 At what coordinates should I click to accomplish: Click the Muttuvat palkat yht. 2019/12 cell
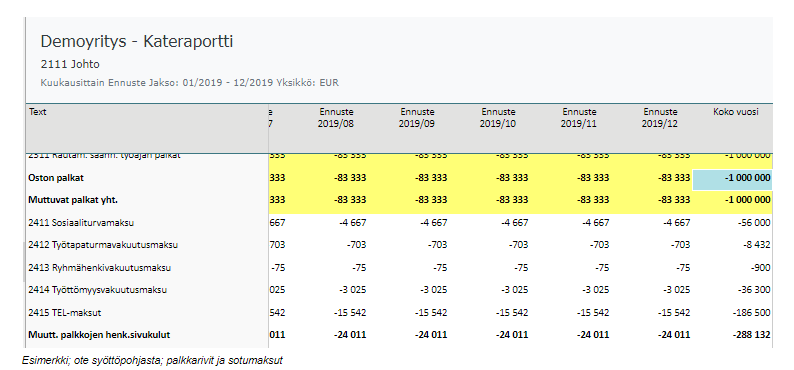653,200
